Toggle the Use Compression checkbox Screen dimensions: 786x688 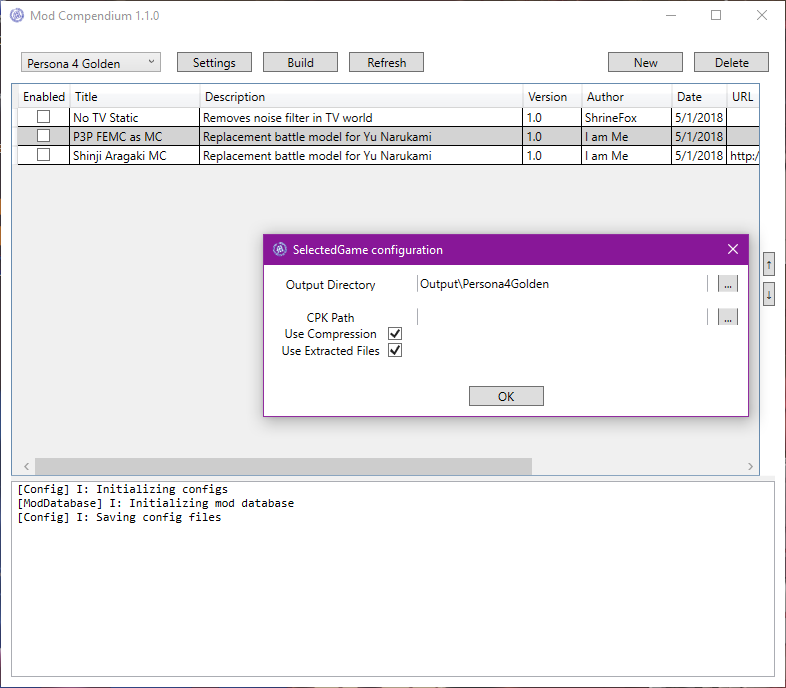[x=395, y=334]
